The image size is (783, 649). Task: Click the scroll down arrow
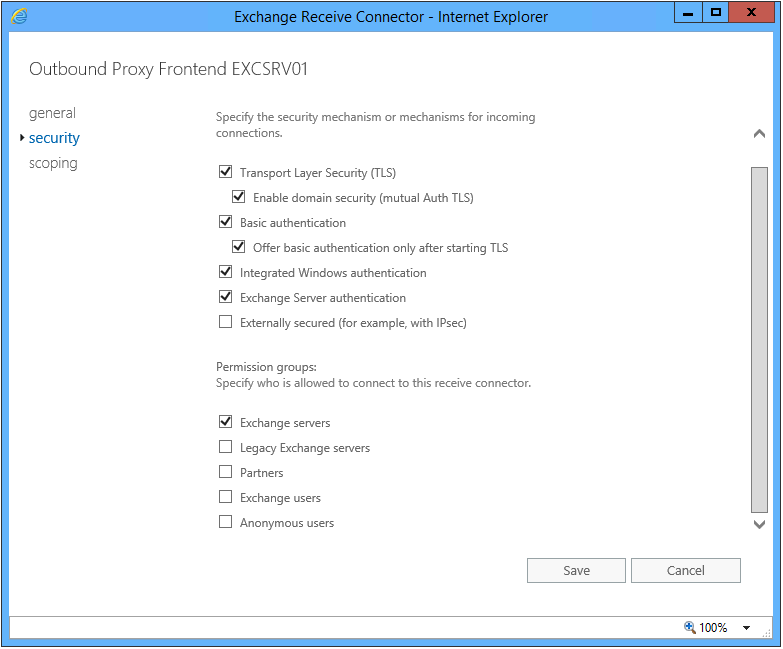click(x=760, y=524)
